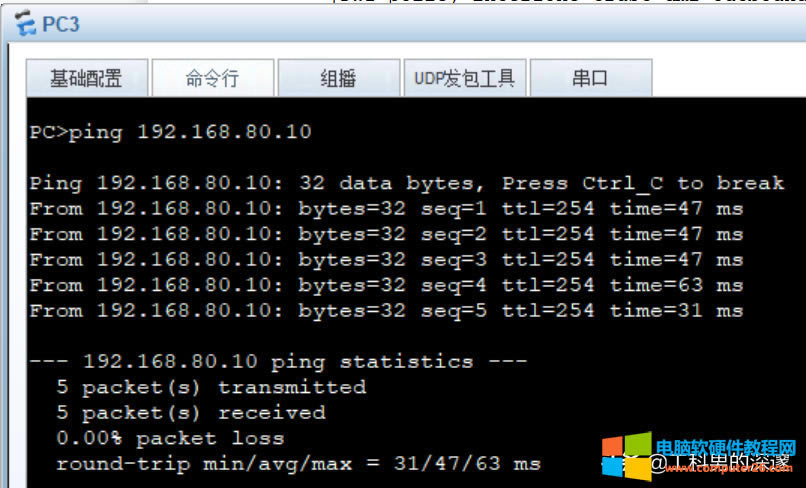Click the seq=1 ping reply line

386,209
